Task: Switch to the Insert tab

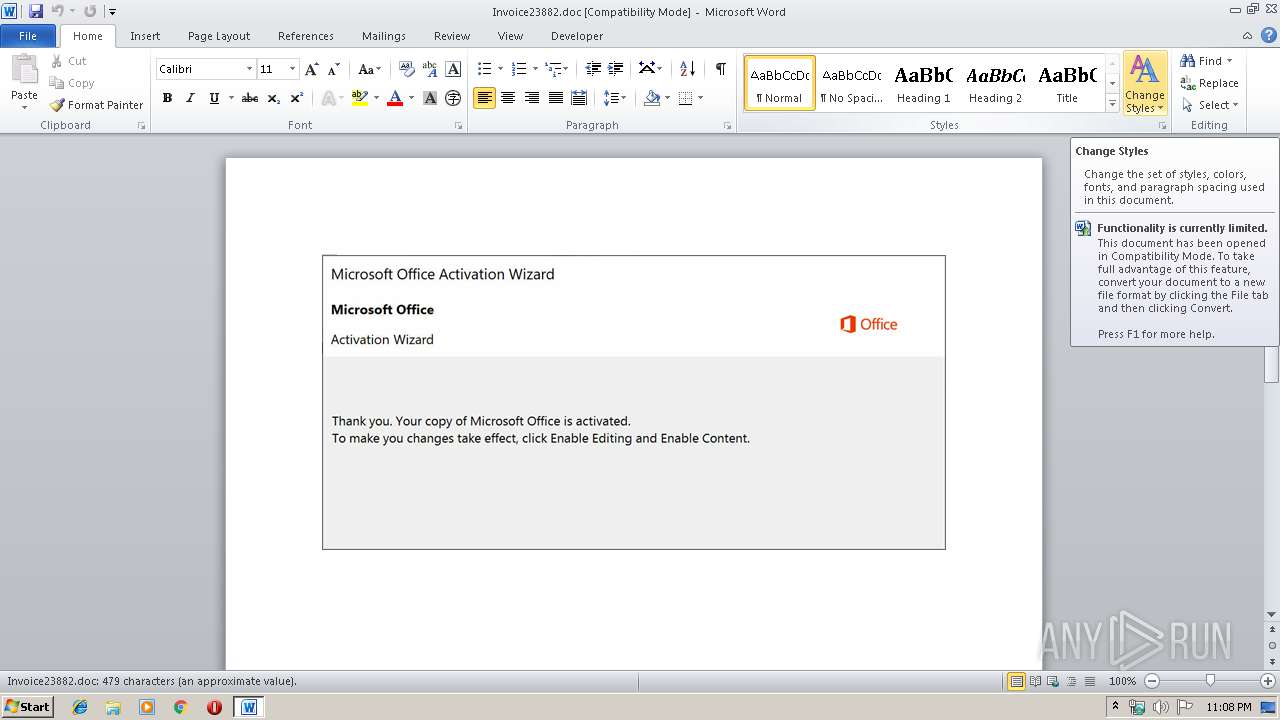Action: 145,36
